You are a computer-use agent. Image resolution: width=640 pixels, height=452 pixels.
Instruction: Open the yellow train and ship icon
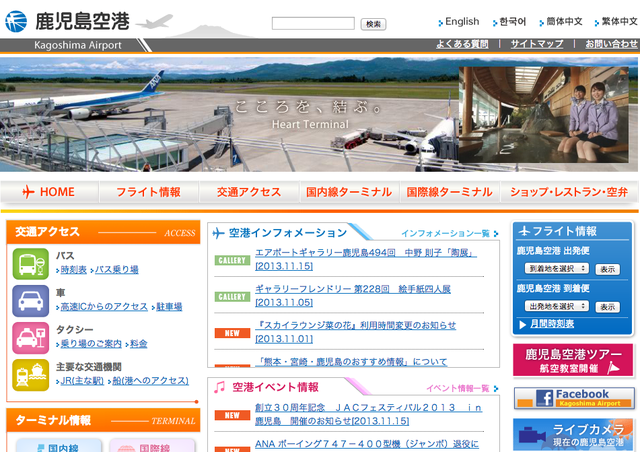pos(31,375)
